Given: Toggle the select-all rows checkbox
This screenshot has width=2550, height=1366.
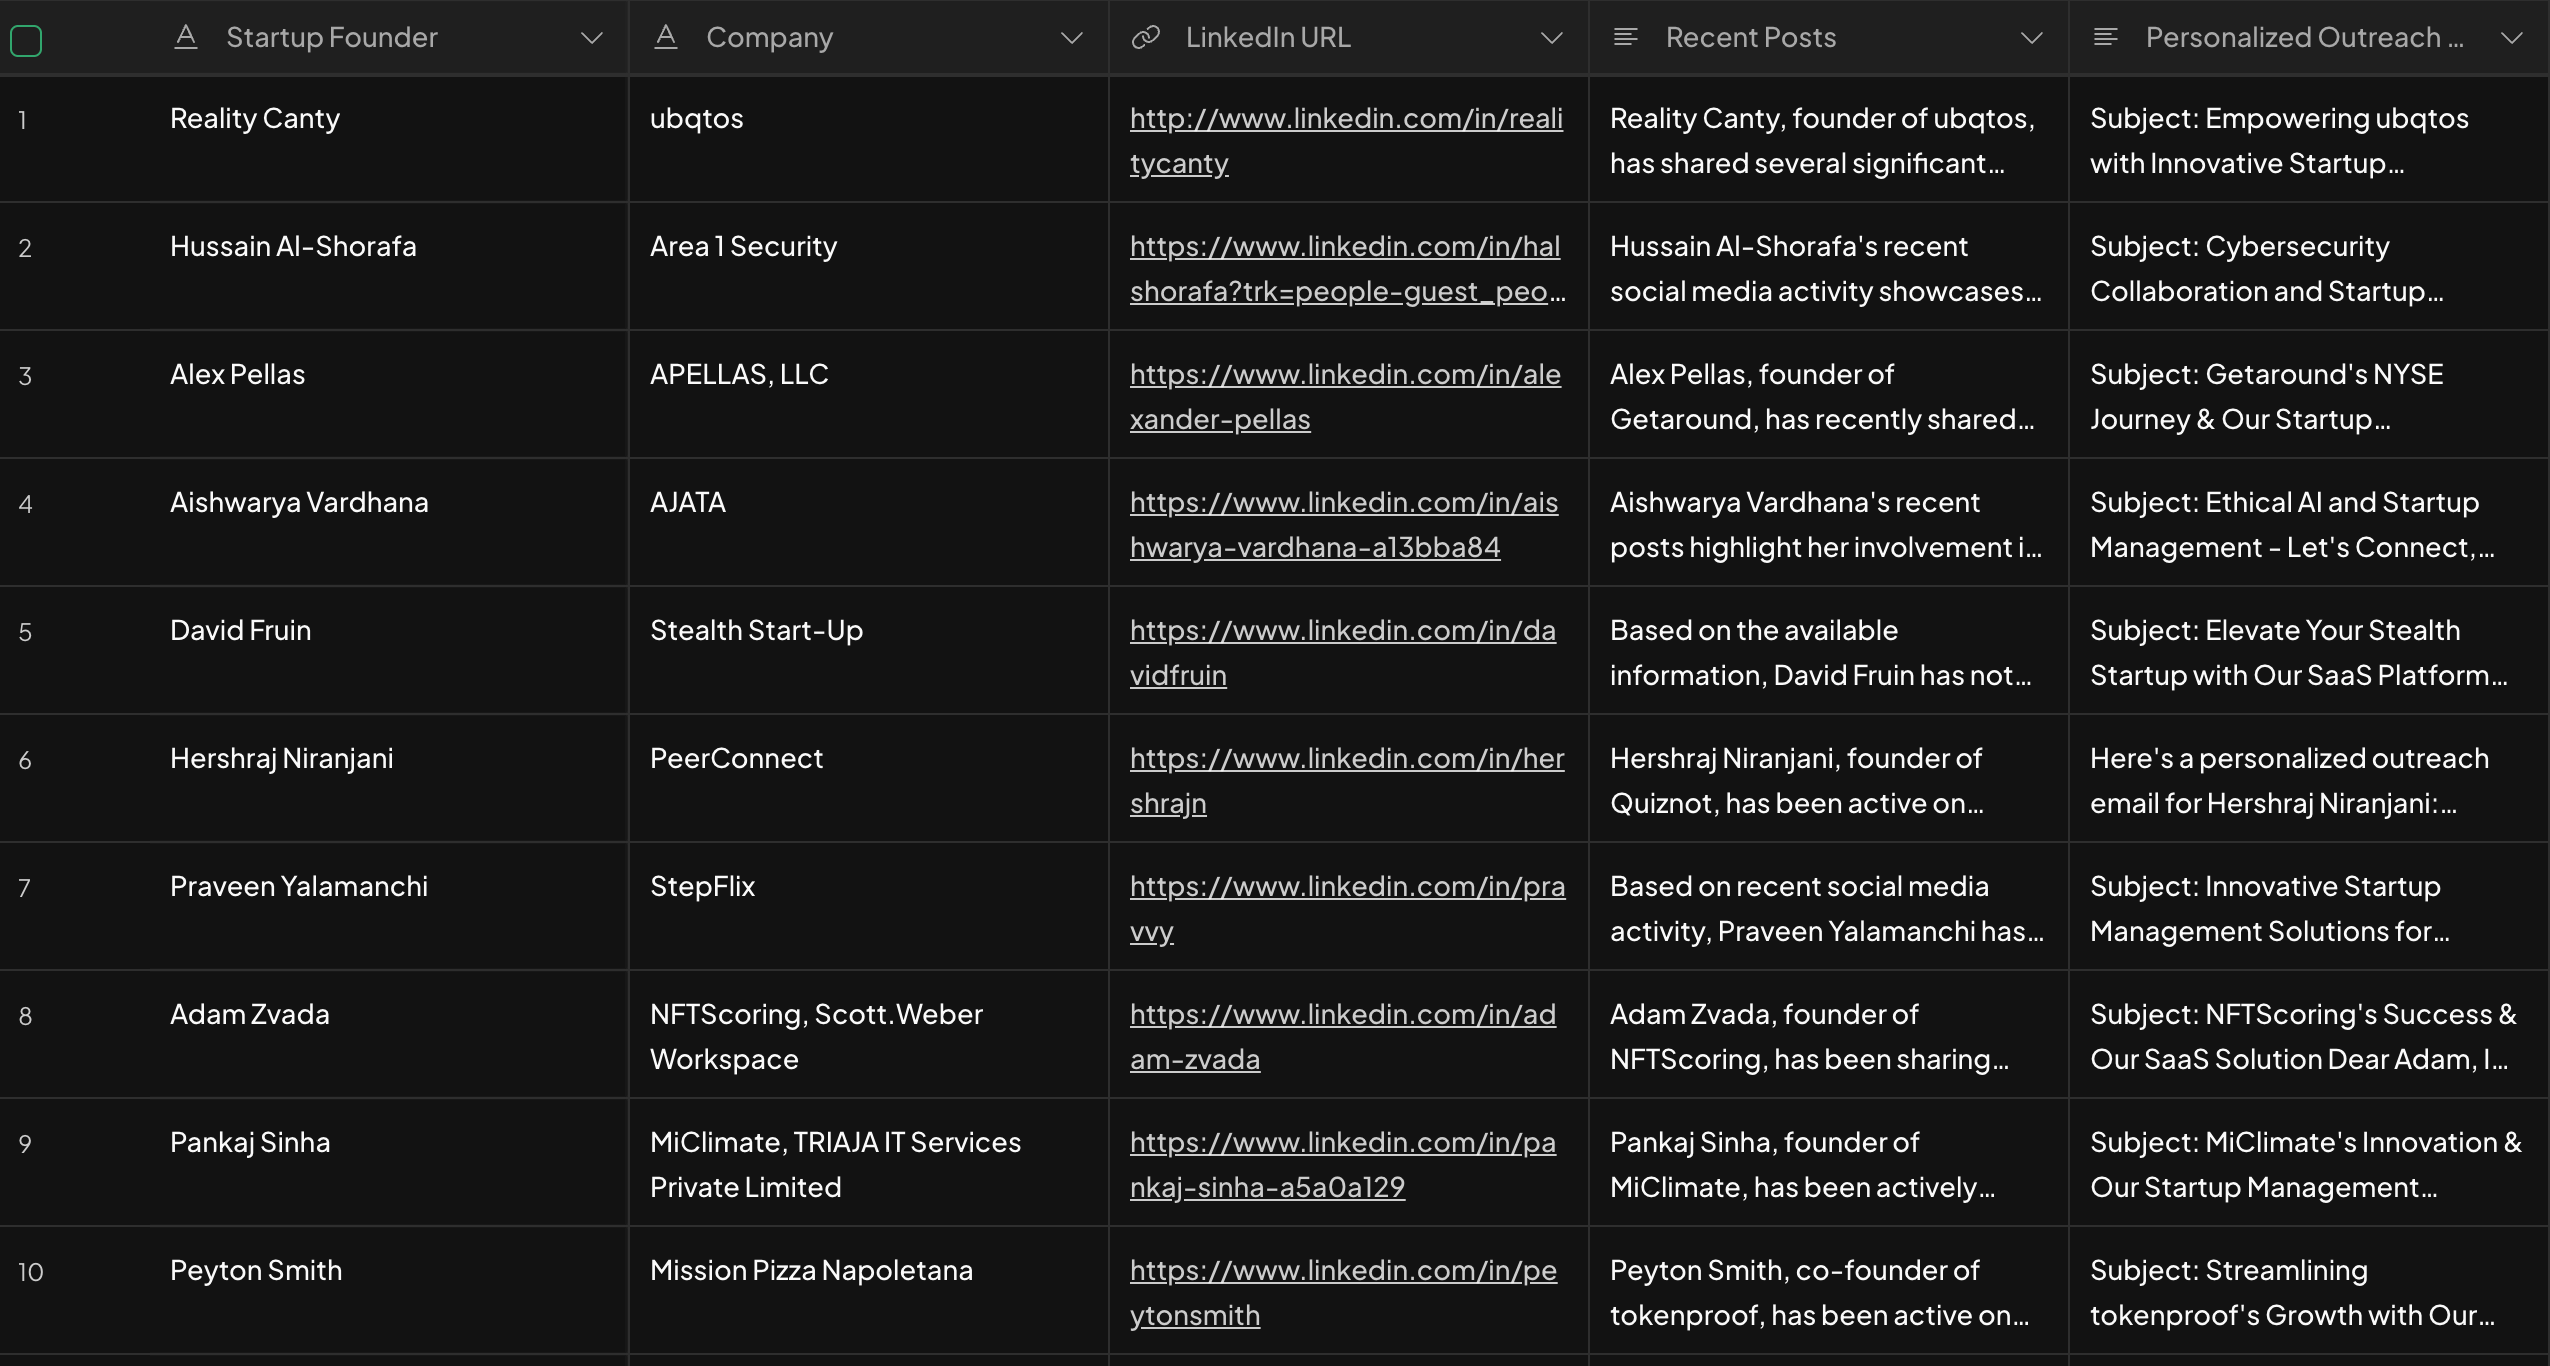Looking at the screenshot, I should (x=26, y=41).
